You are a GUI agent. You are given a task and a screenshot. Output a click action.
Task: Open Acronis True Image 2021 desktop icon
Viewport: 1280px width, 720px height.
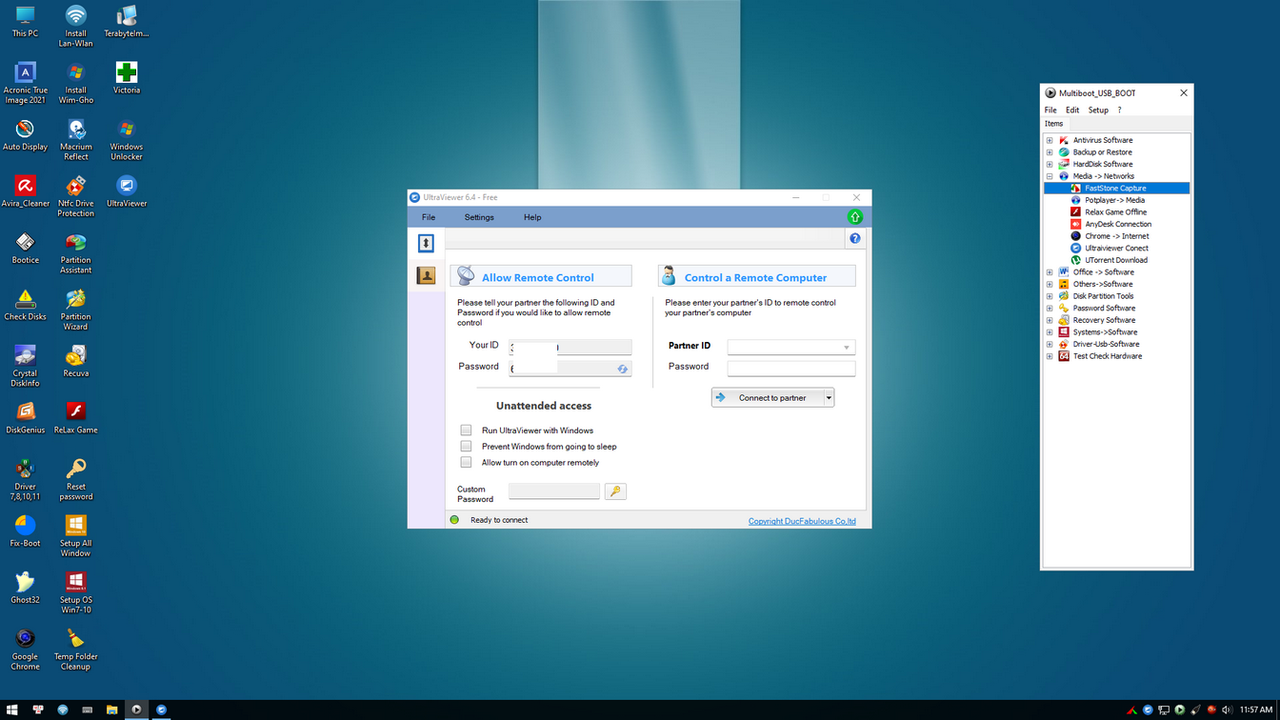coord(25,84)
